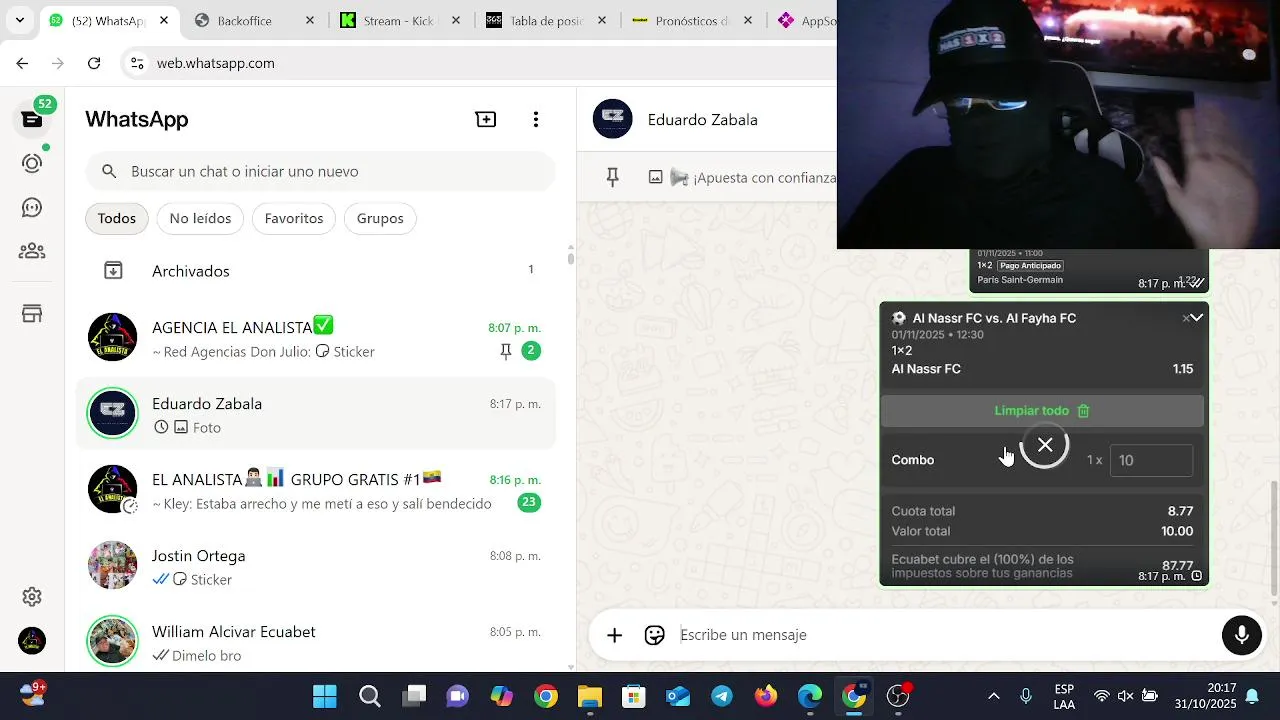
Task: Select the No leídos filter
Action: tap(200, 218)
